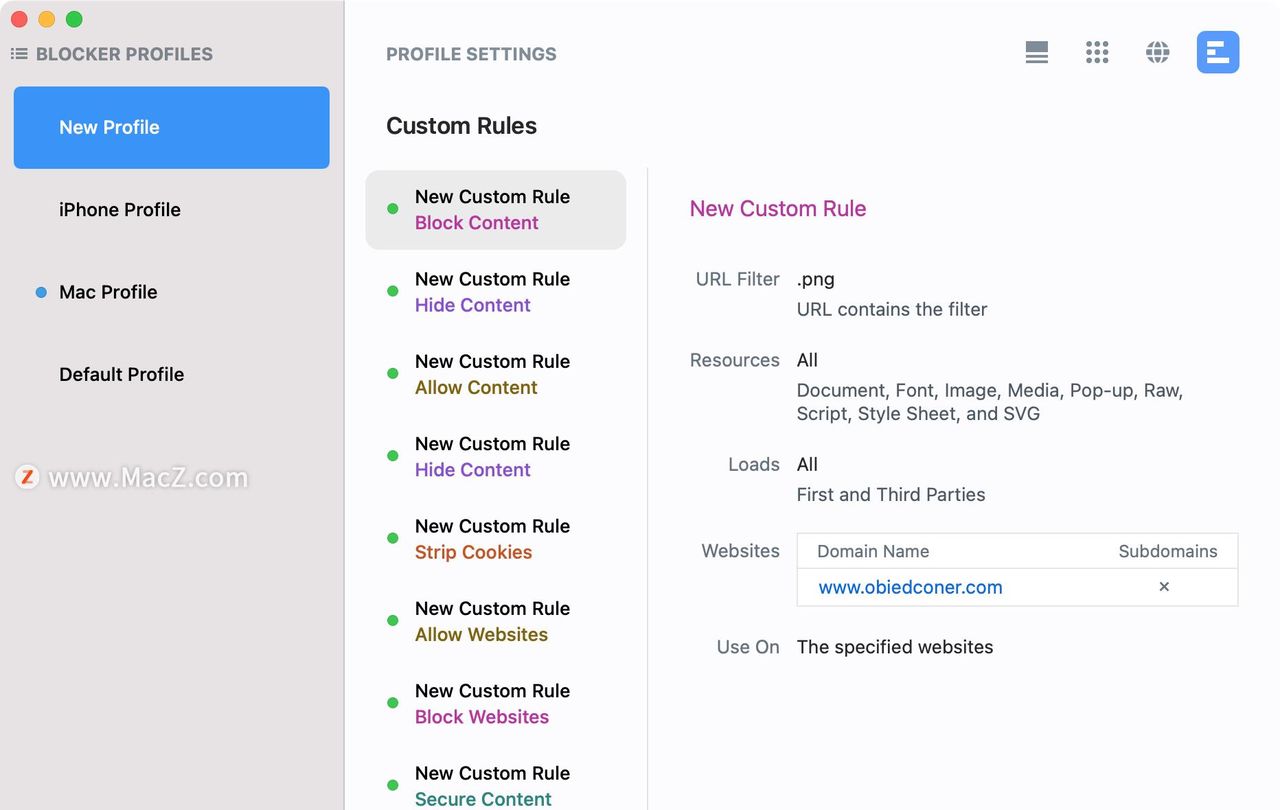The height and width of the screenshot is (810, 1280).
Task: Select the iPhone Profile in the sidebar
Action: [x=120, y=210]
